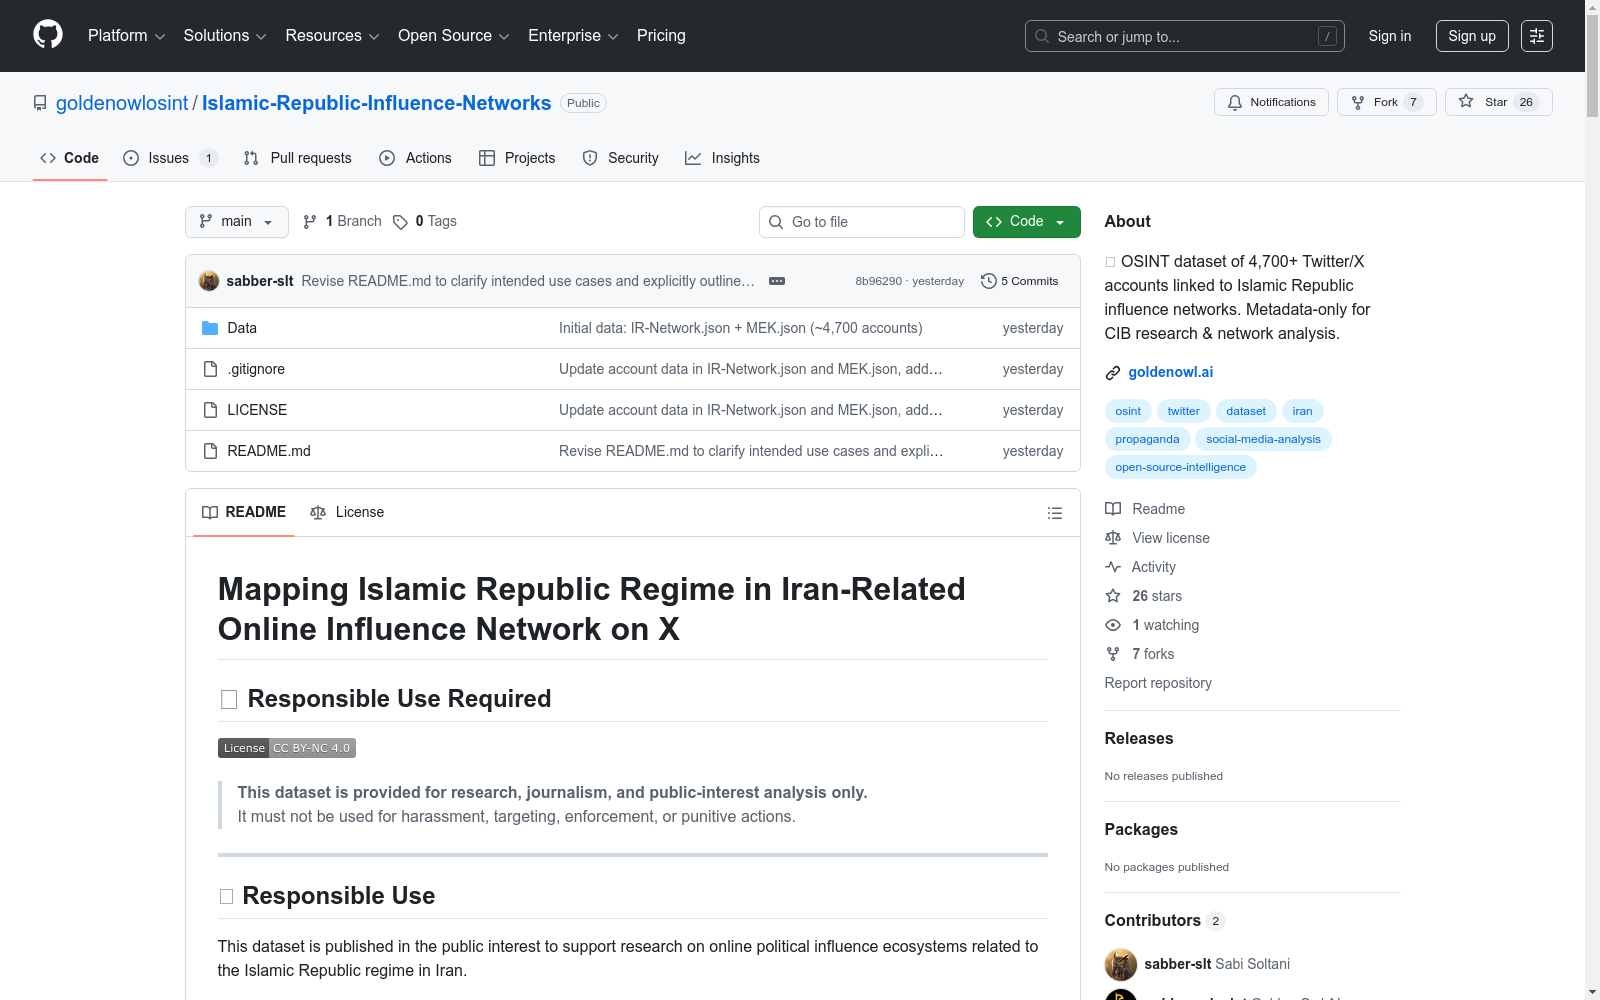The width and height of the screenshot is (1600, 1000).
Task: Open the Pull requests tab
Action: pyautogui.click(x=297, y=158)
